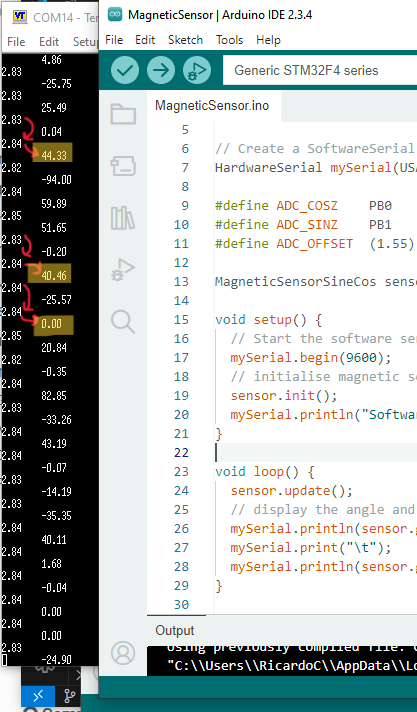Click line number 23 in the gutter
This screenshot has width=417, height=712.
[181, 471]
